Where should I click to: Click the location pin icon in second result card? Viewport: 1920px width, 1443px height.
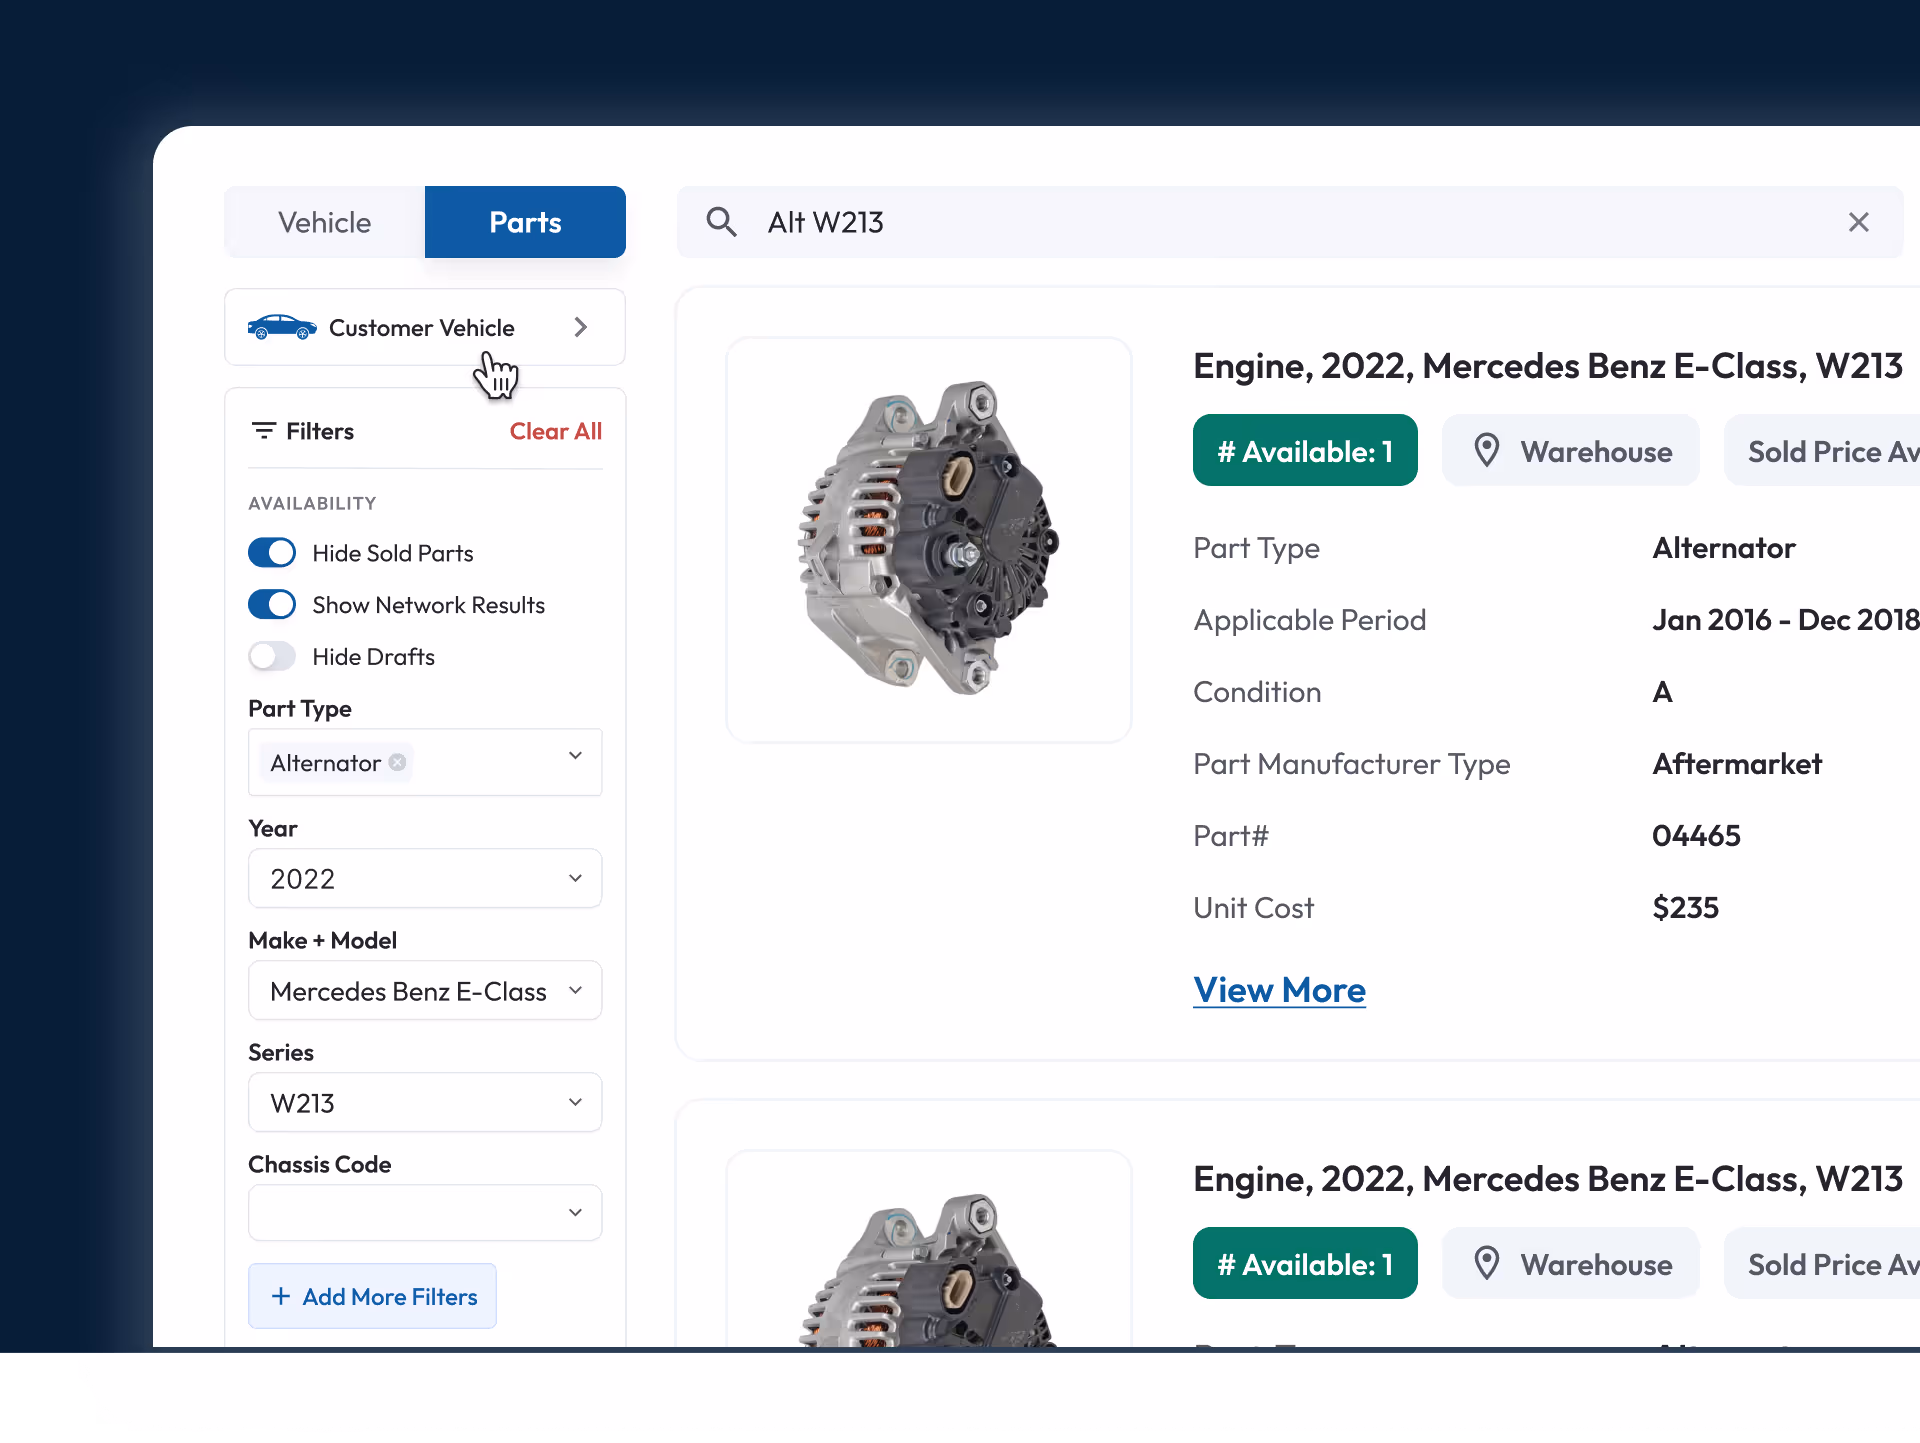click(x=1487, y=1264)
